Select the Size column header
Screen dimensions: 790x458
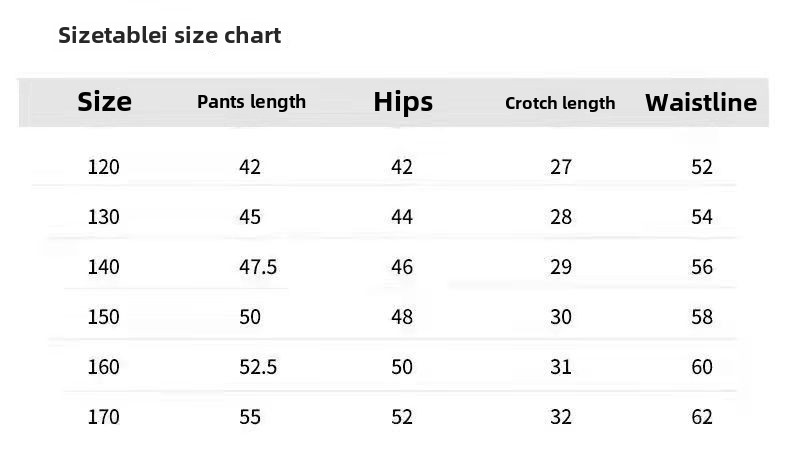[104, 102]
